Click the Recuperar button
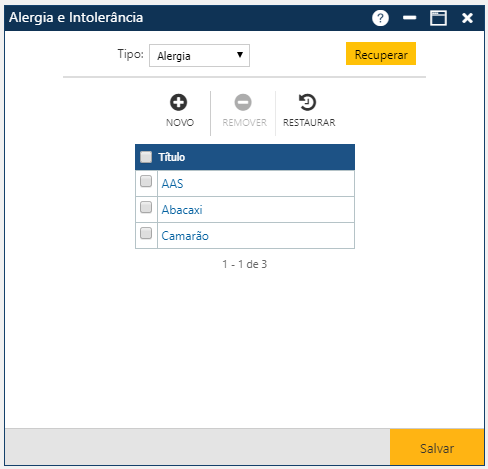 (381, 53)
